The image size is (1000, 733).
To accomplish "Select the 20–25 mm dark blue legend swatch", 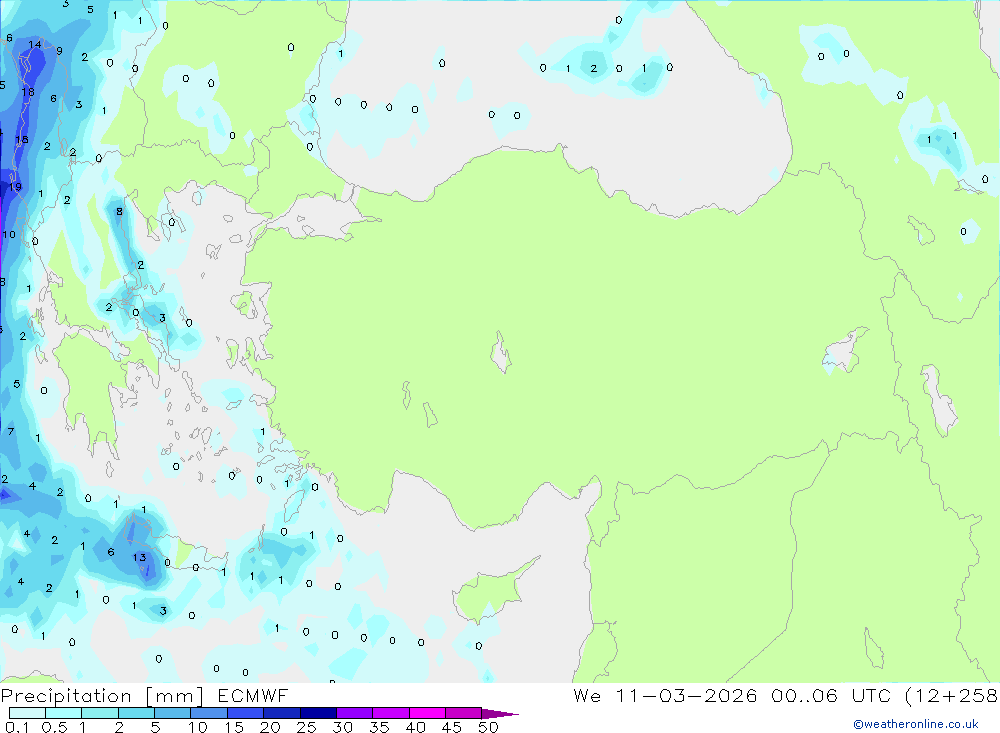I will point(281,713).
